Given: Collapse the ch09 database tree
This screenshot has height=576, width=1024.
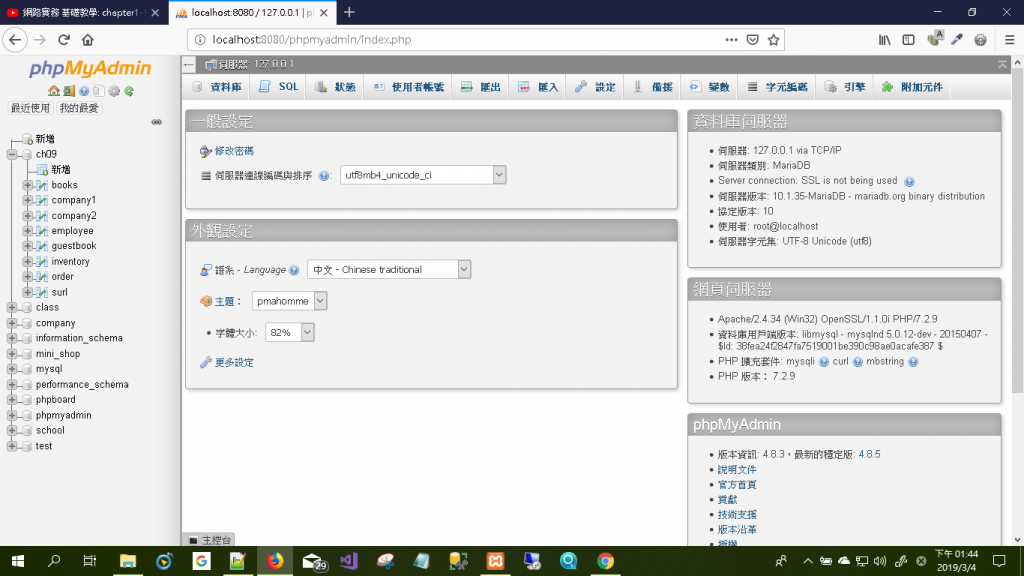Looking at the screenshot, I should pos(12,155).
